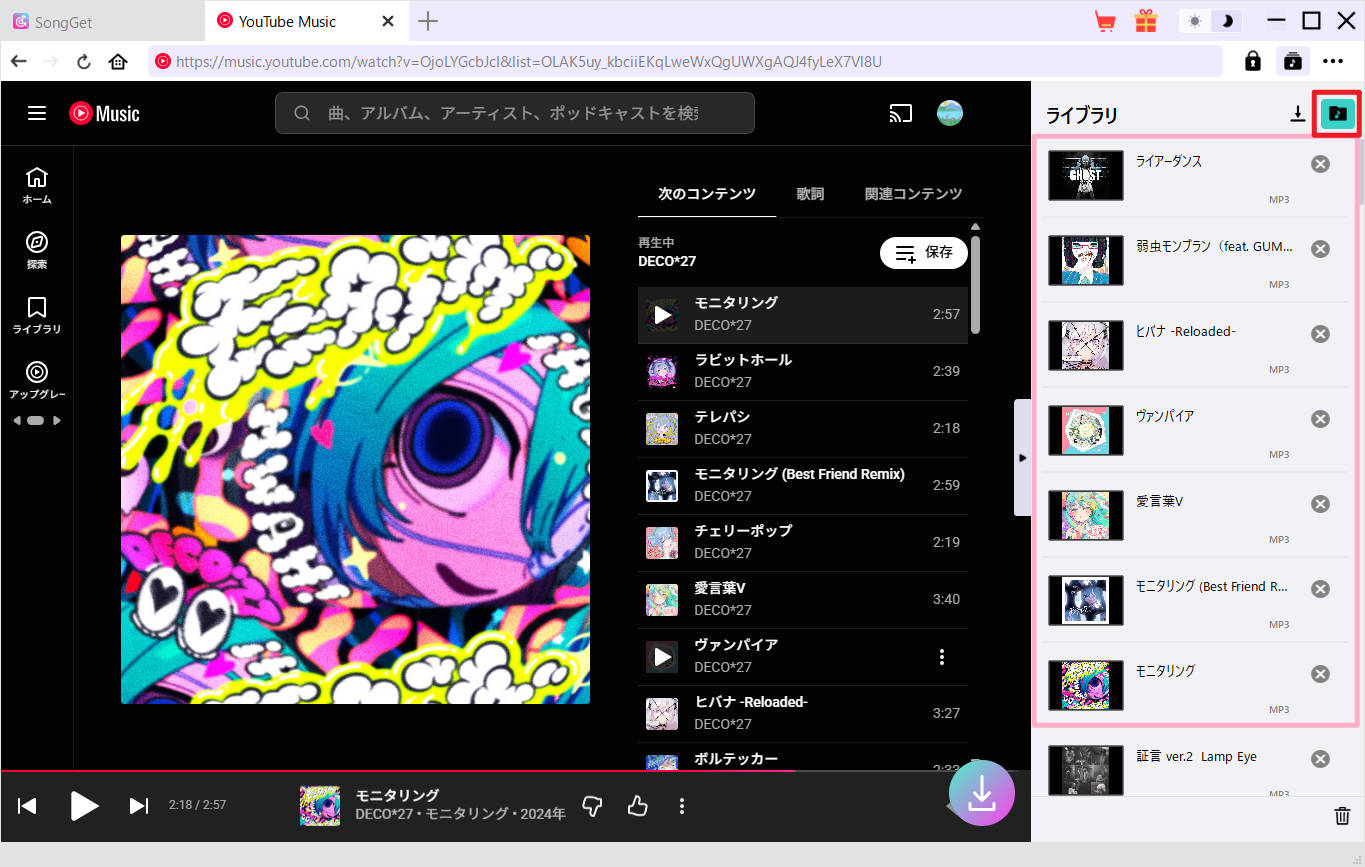Screen dimensions: 1365x867
Task: Open the downloaded files folder
Action: [x=1336, y=114]
